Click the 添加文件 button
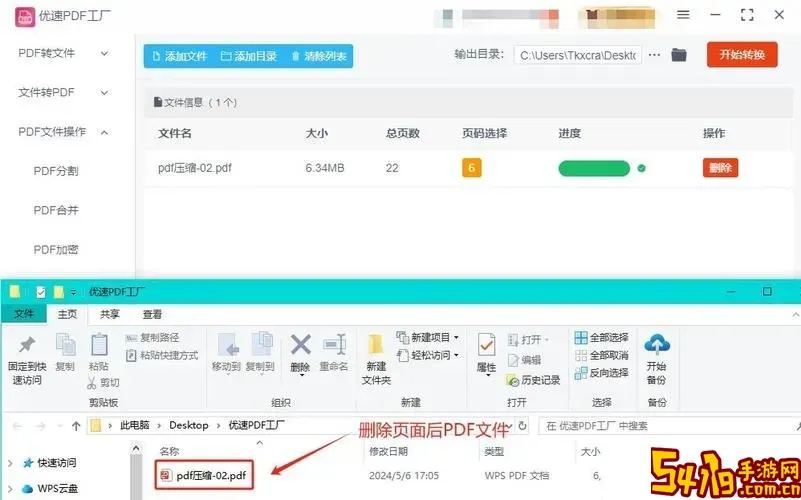This screenshot has width=801, height=500. tap(180, 56)
